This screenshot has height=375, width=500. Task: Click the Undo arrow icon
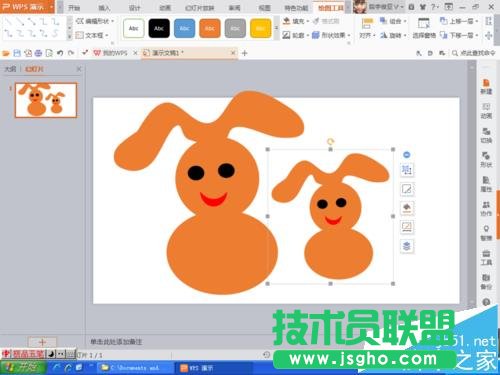60,53
